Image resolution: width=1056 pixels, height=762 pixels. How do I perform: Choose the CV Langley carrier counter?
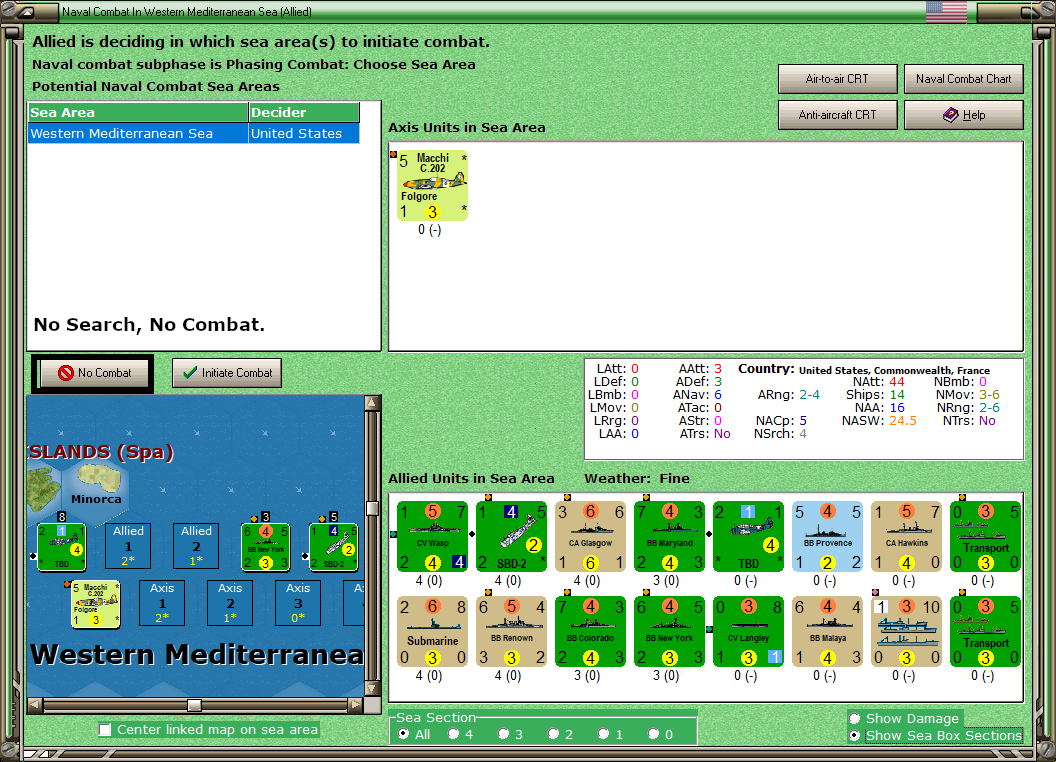coord(748,631)
